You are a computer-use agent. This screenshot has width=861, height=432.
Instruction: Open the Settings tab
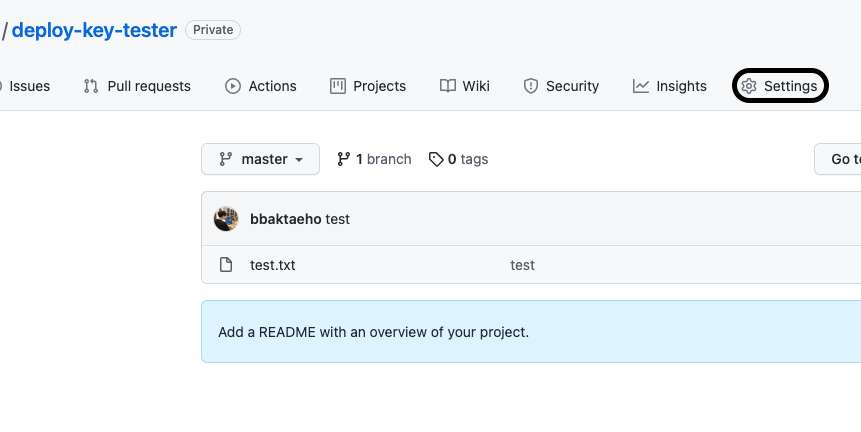click(x=790, y=86)
